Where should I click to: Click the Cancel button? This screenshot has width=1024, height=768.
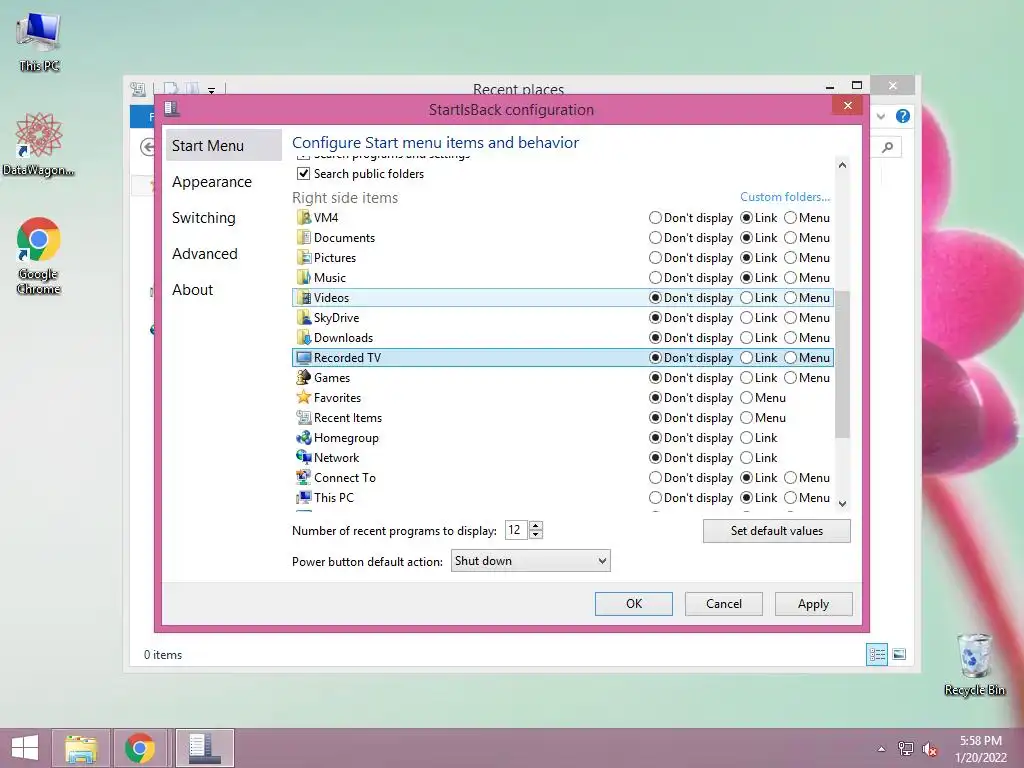point(724,604)
